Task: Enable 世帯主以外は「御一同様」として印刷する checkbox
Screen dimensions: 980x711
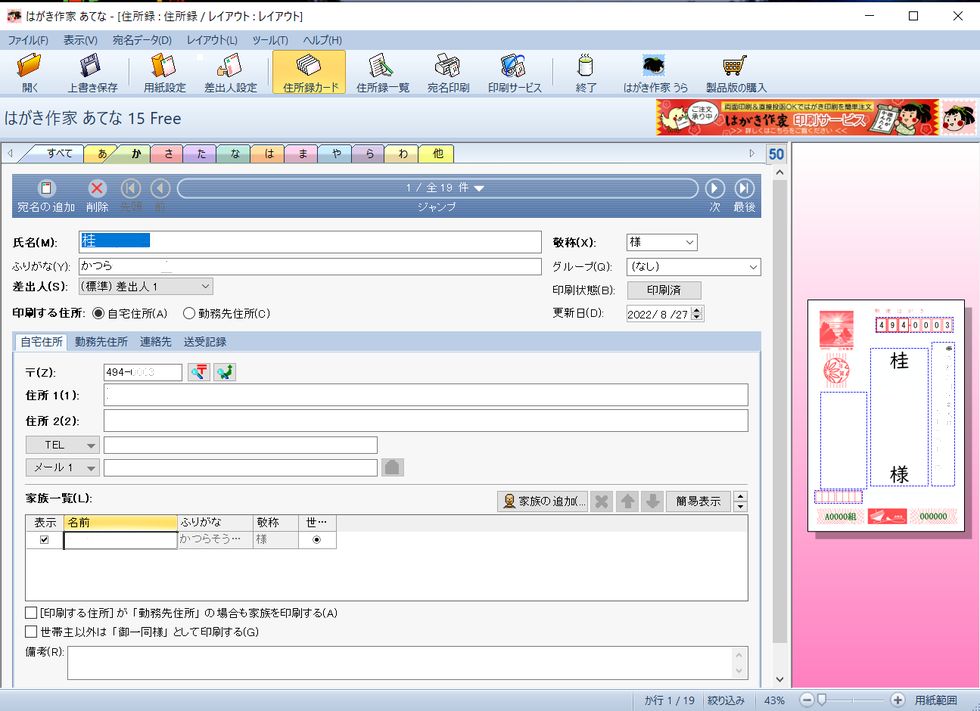Action: tap(32, 632)
